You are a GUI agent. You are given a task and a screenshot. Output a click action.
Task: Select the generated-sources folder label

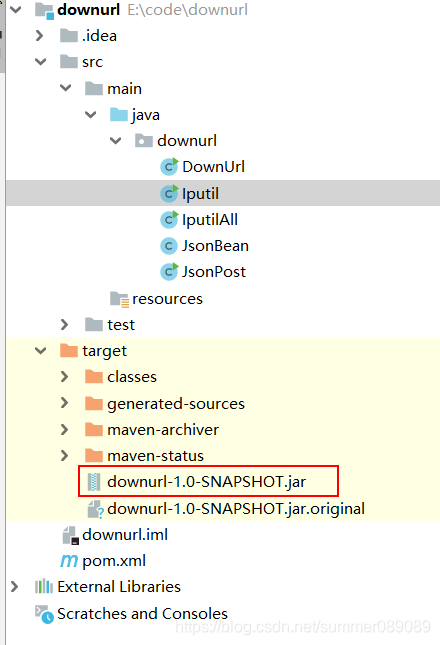tap(176, 404)
